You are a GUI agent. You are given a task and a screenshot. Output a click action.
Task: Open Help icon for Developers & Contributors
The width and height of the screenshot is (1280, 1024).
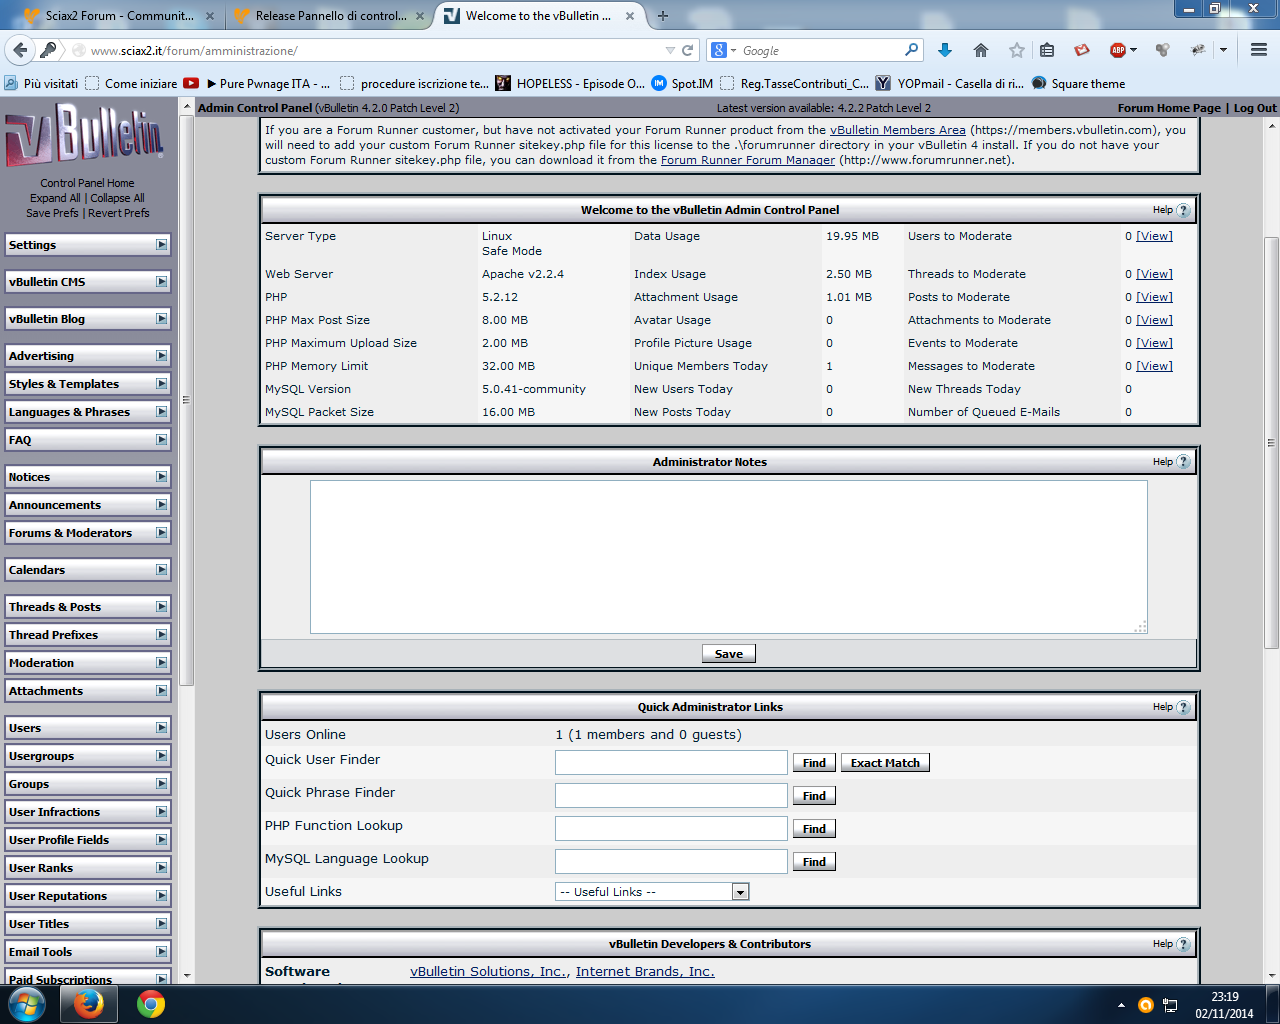(1184, 944)
